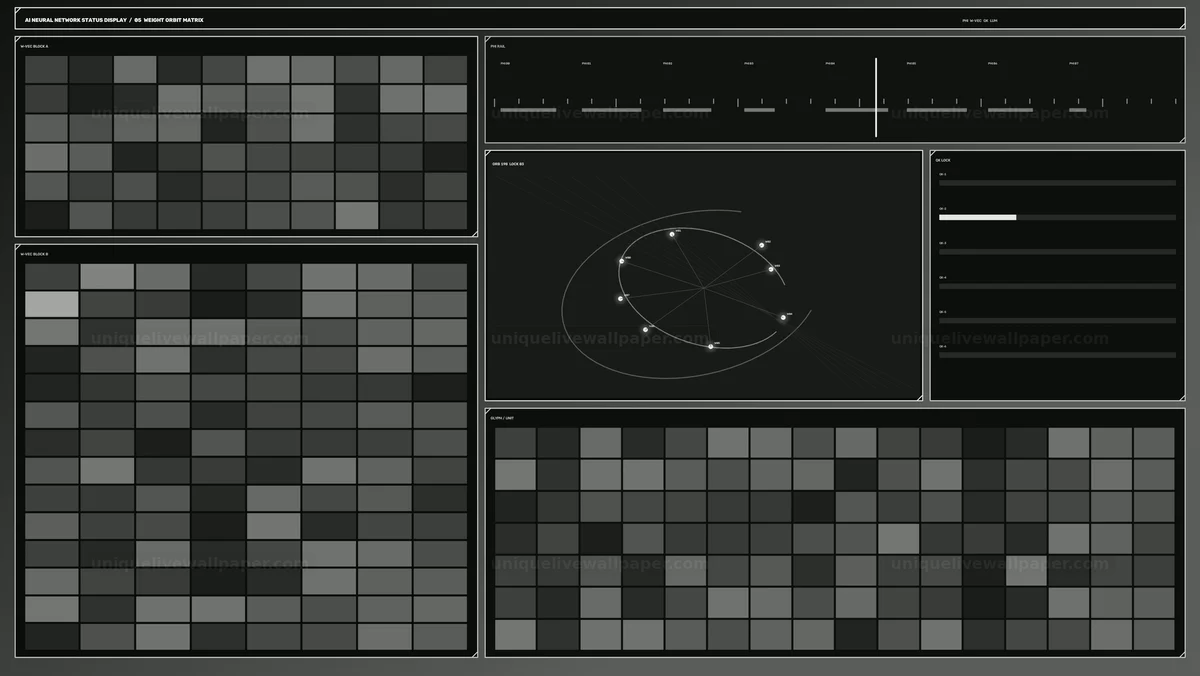The width and height of the screenshot is (1200, 676).
Task: Click the OK-4 lock progress bar
Action: point(1057,286)
